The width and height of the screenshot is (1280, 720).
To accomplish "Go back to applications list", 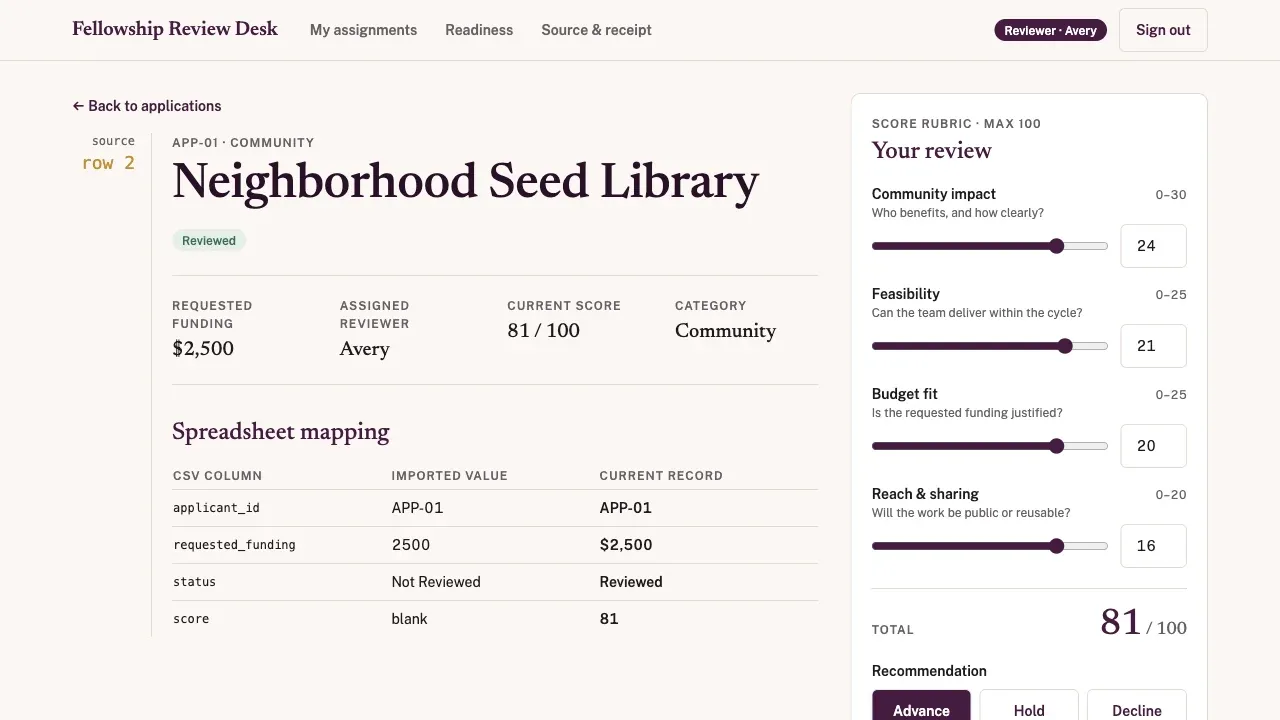I will point(147,106).
